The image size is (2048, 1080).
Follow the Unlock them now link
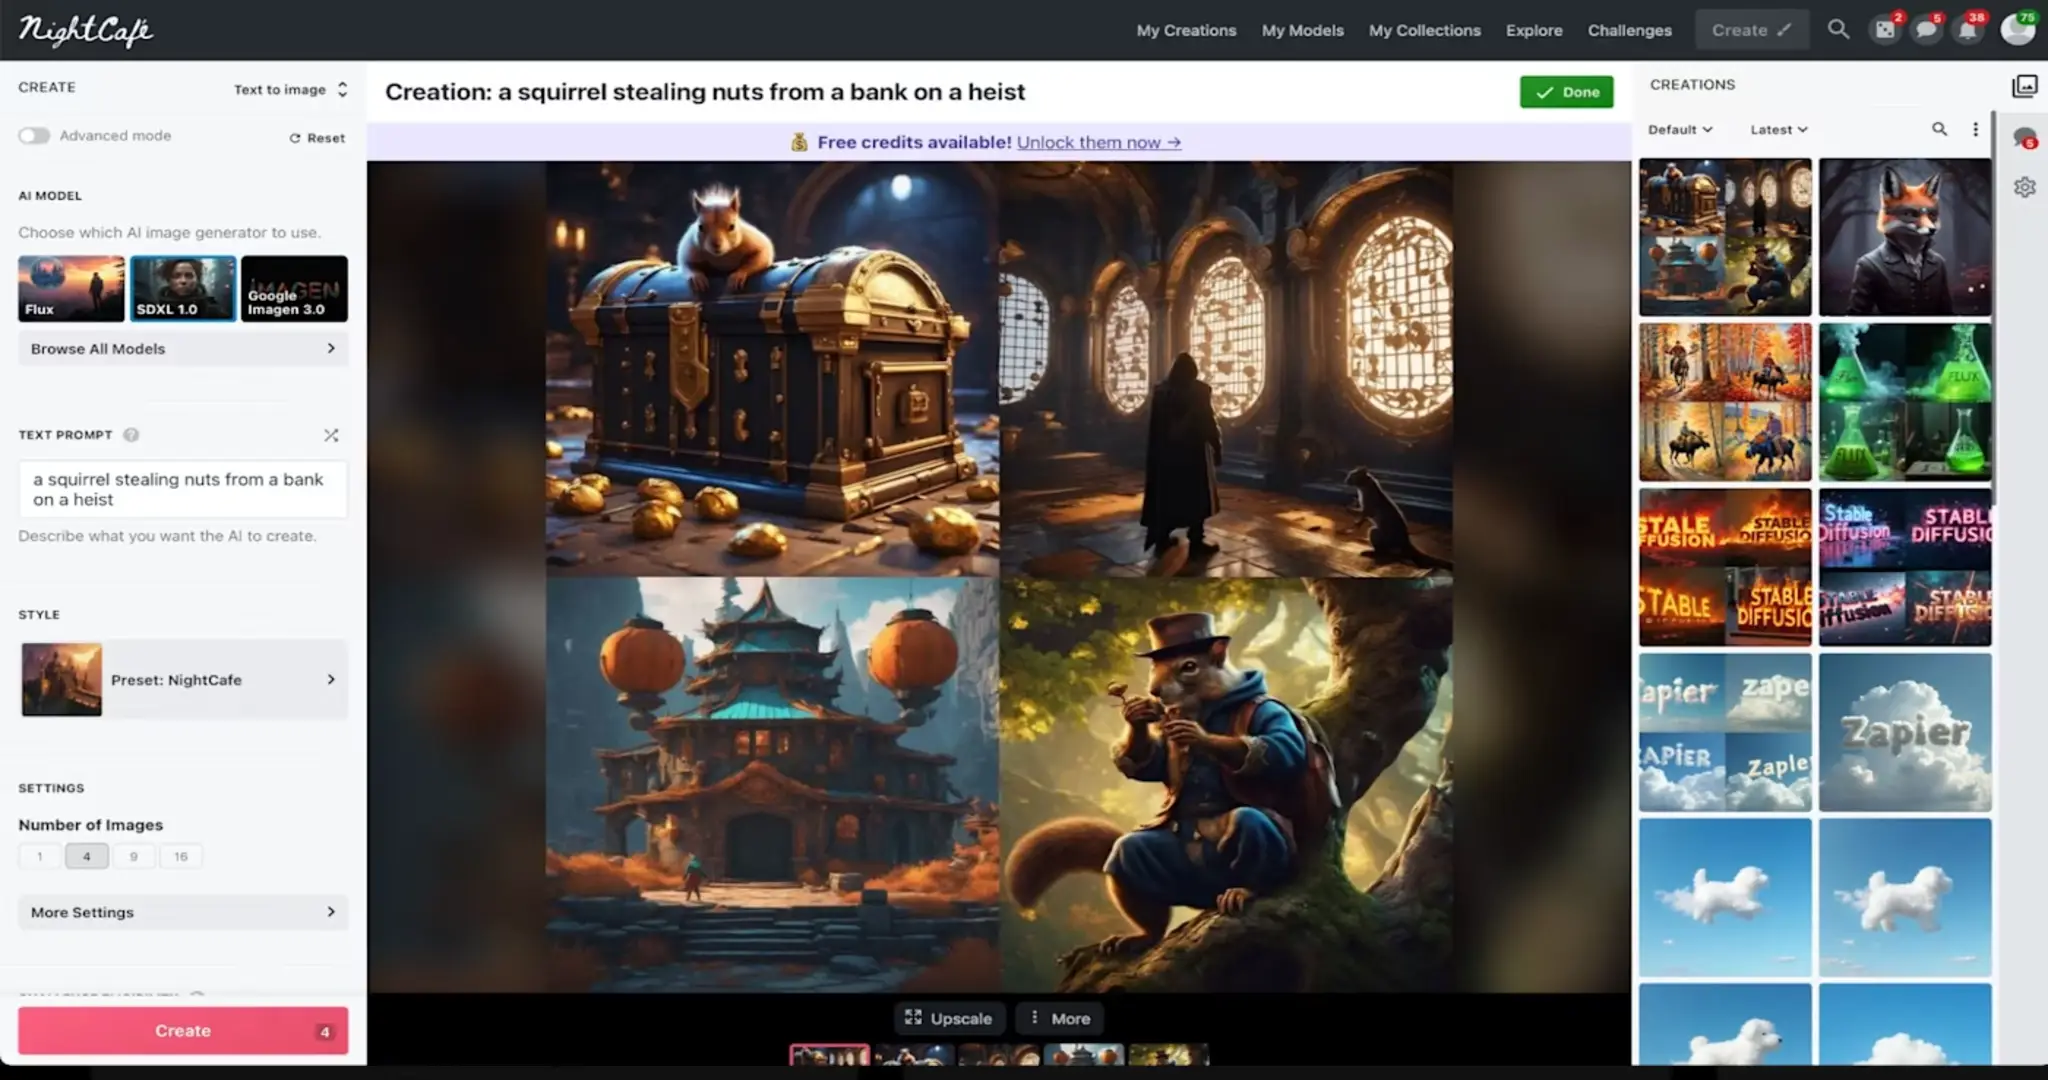[1098, 142]
